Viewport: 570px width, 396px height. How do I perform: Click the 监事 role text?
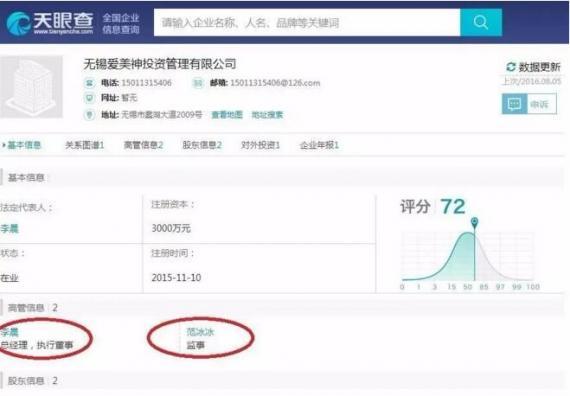(x=196, y=345)
